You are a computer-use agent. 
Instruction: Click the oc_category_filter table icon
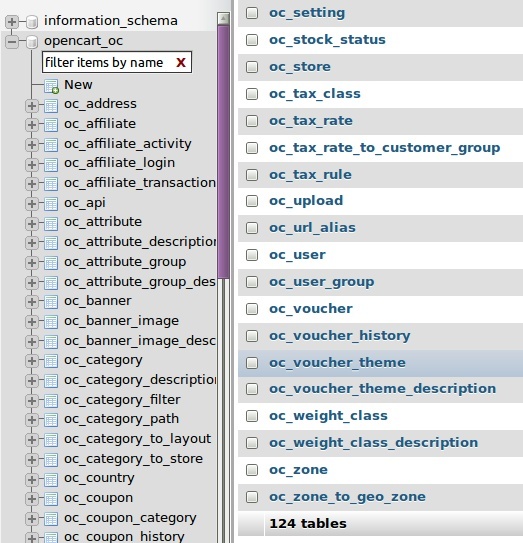[x=51, y=401]
